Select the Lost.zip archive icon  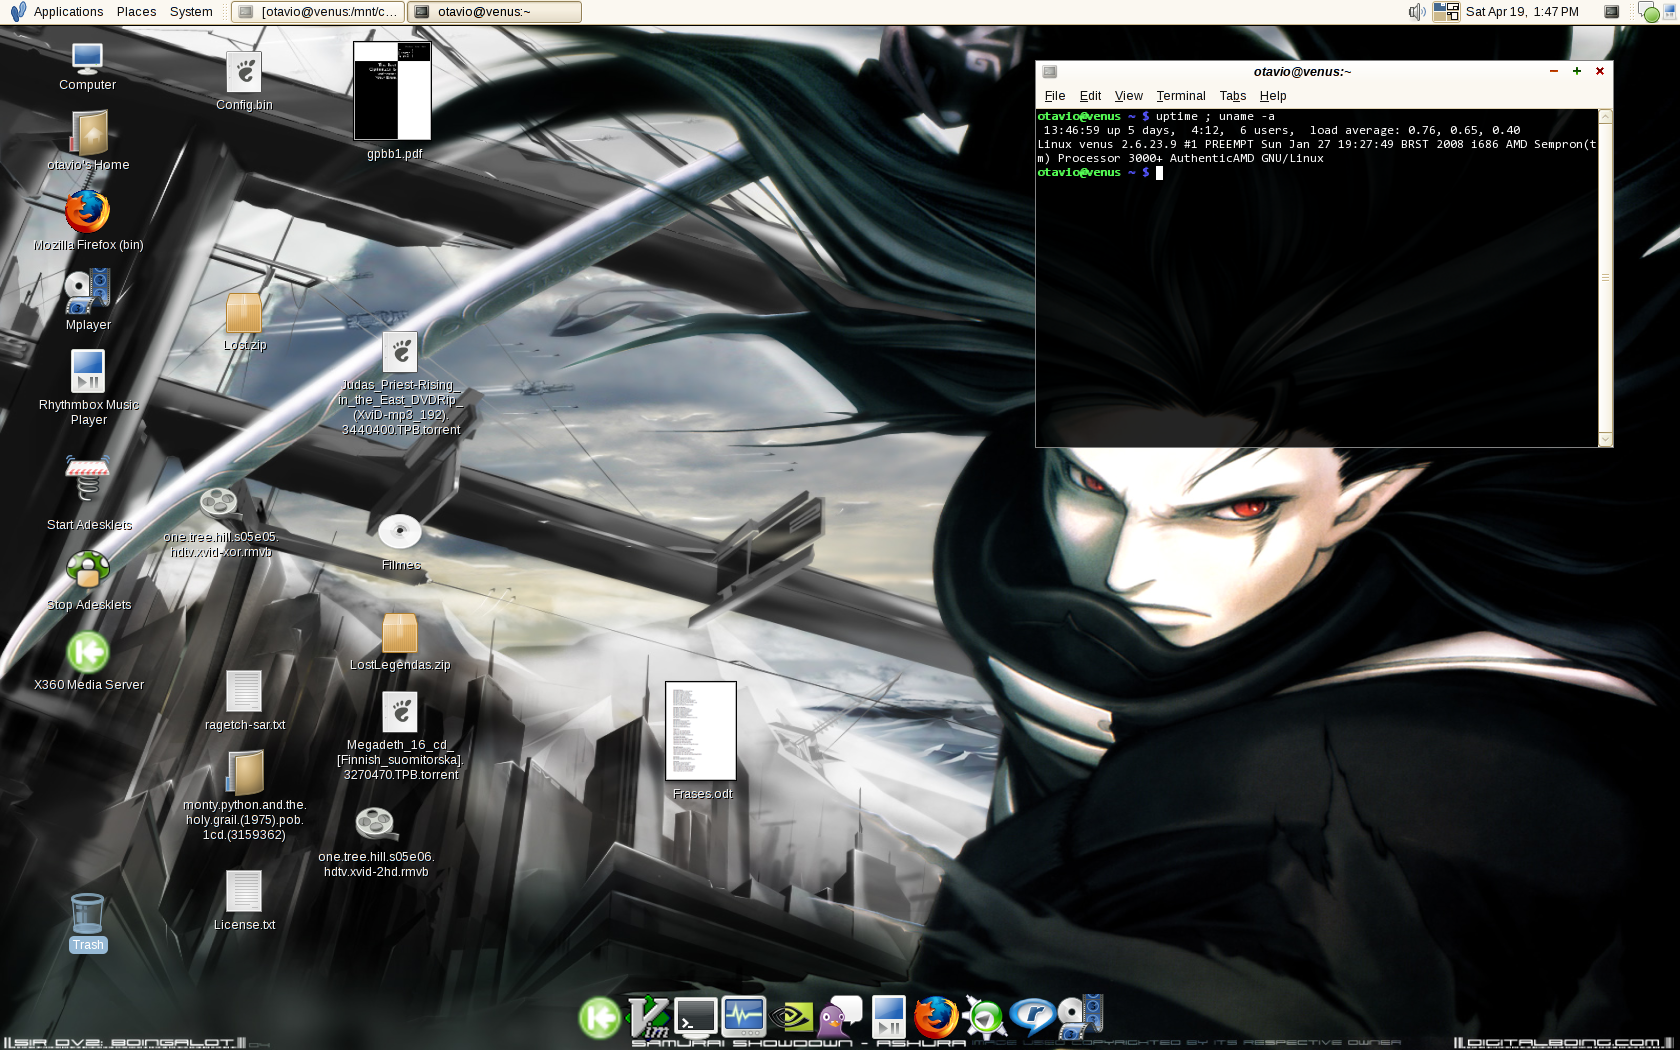pyautogui.click(x=244, y=313)
